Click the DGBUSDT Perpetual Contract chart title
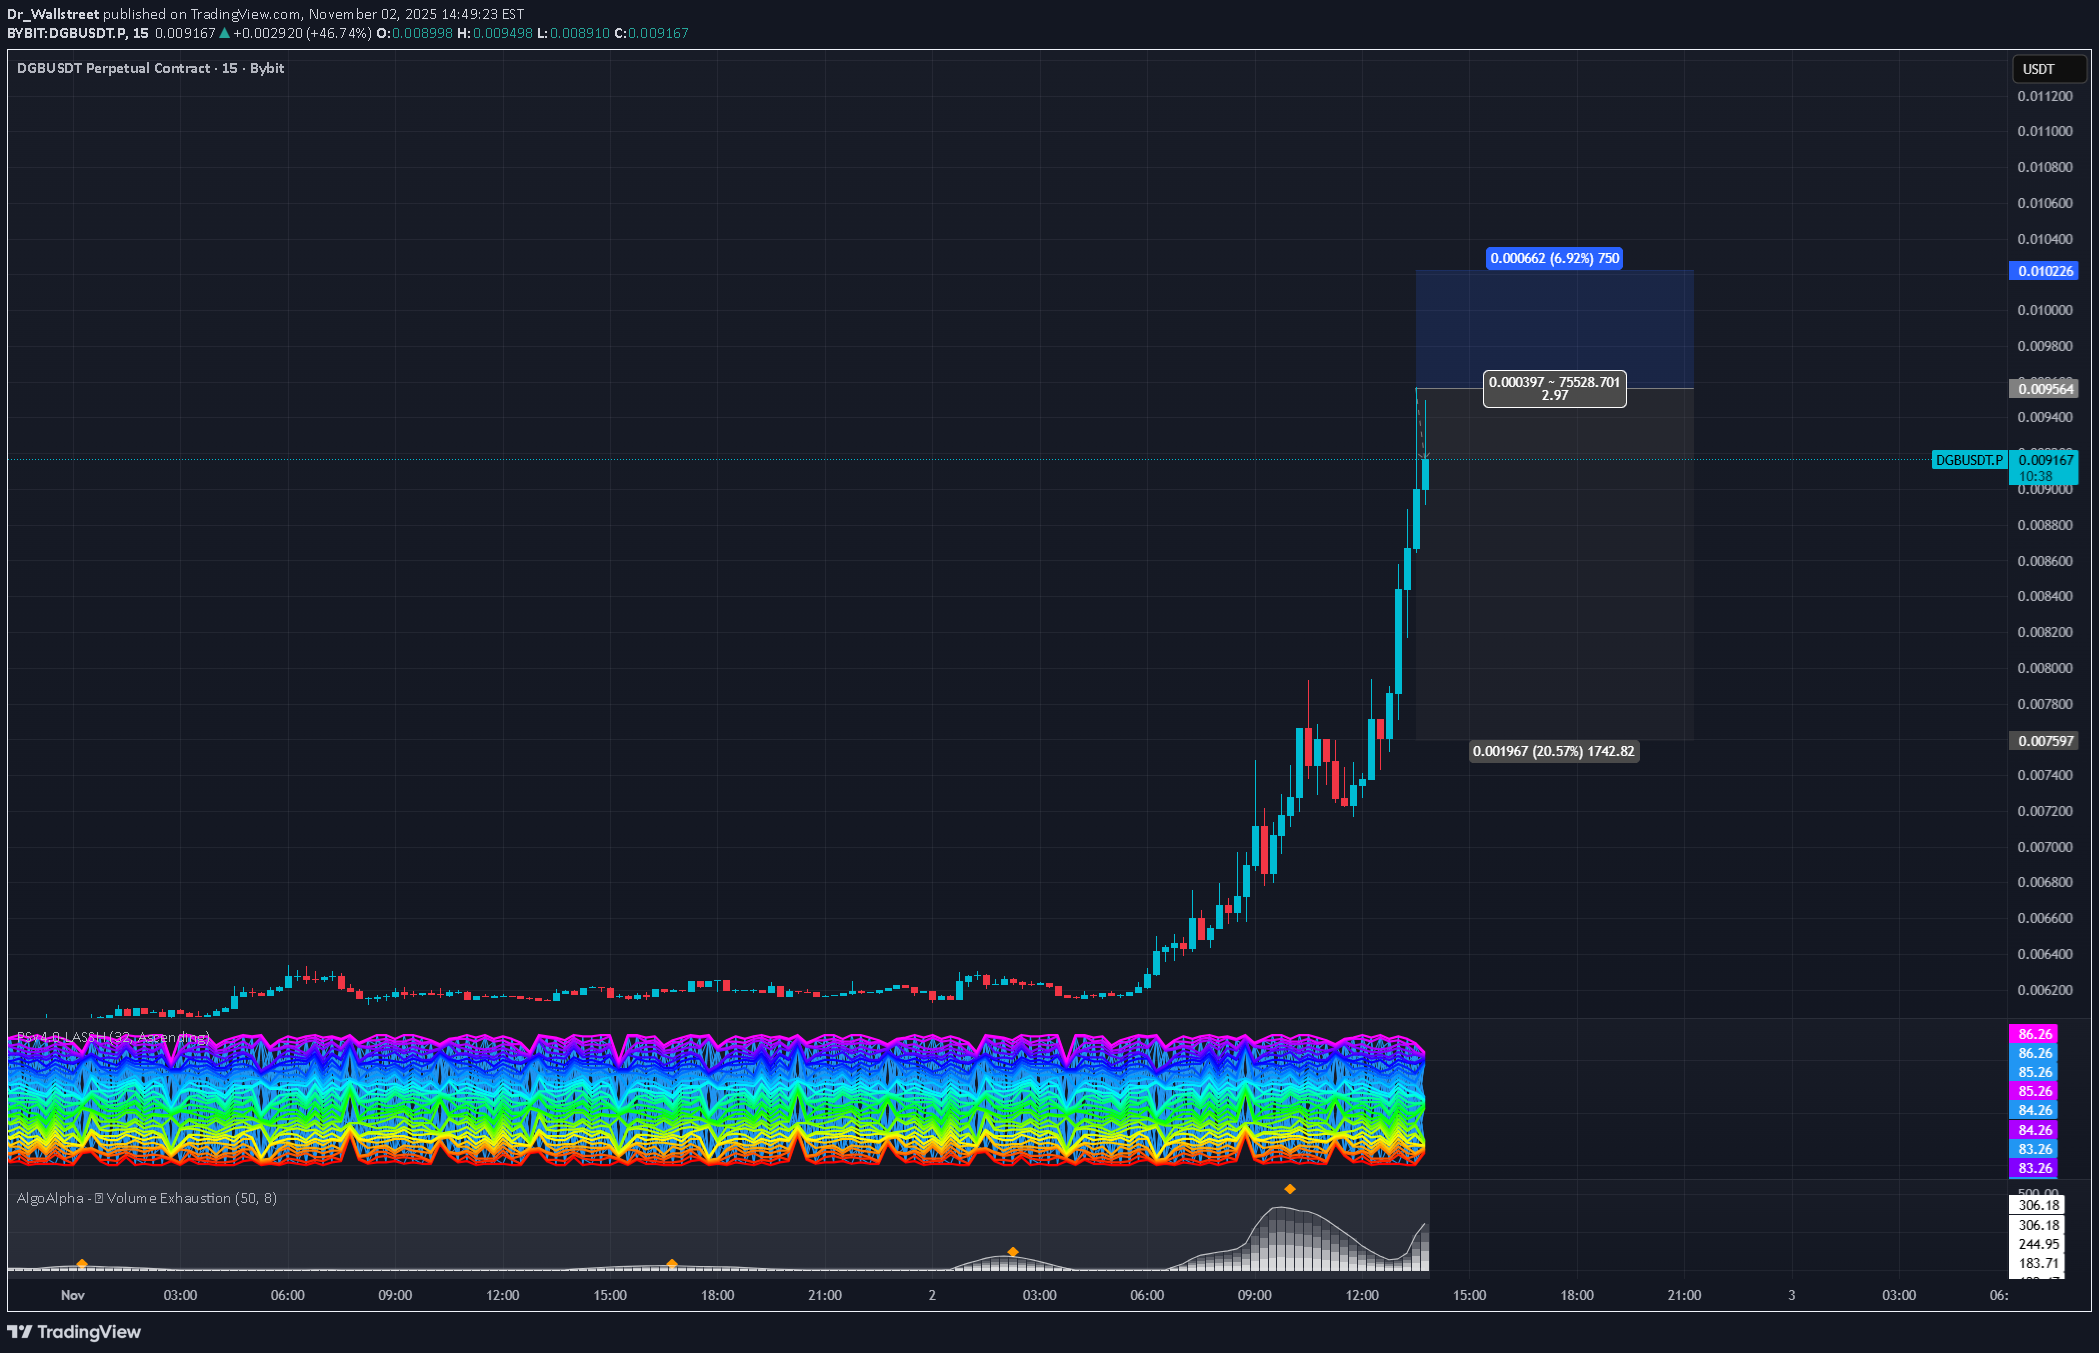The width and height of the screenshot is (2099, 1353). [149, 68]
